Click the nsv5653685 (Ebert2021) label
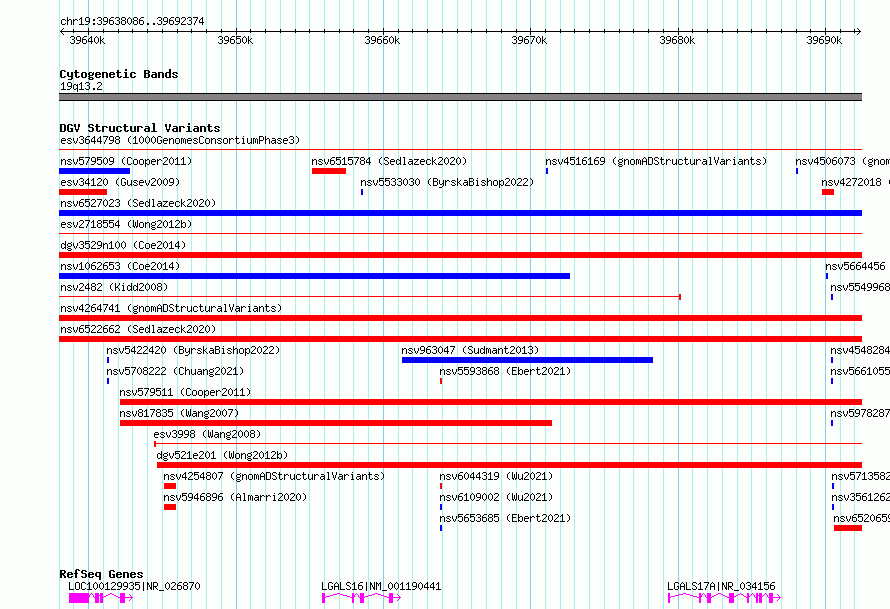Viewport: 890px width, 609px height. pos(505,518)
